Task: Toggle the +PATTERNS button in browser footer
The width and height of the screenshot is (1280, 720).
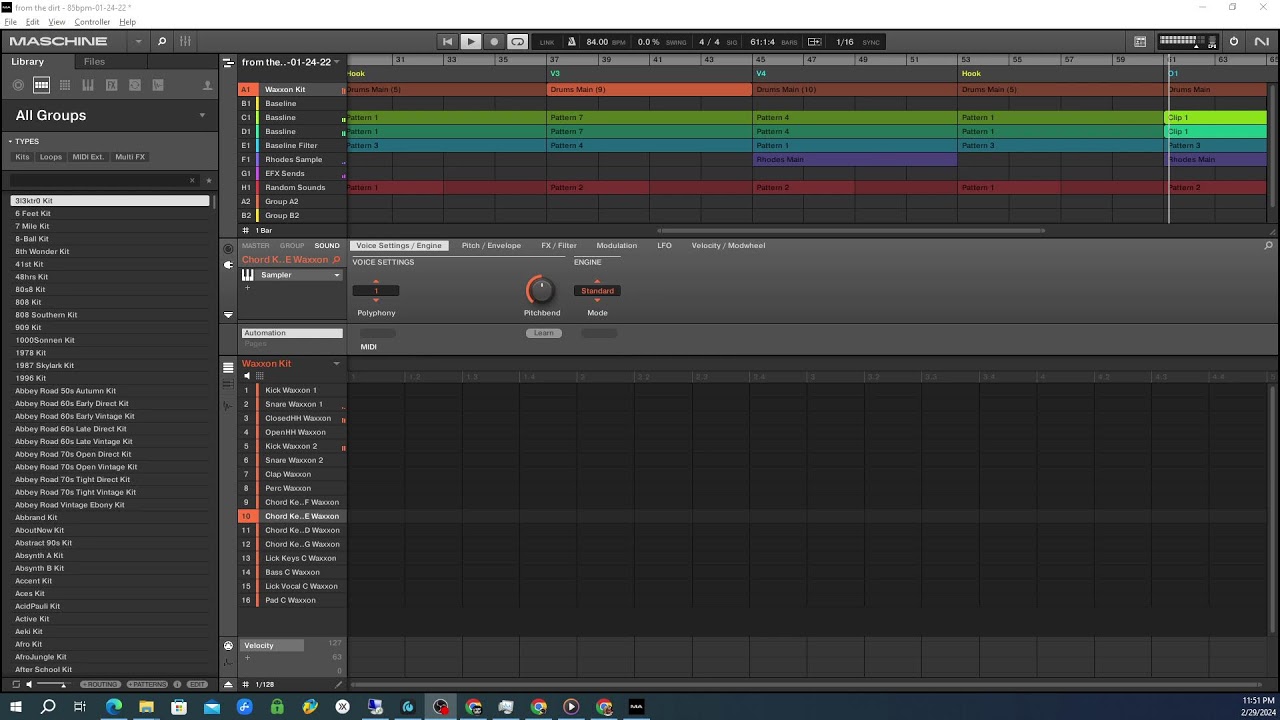Action: 147,684
